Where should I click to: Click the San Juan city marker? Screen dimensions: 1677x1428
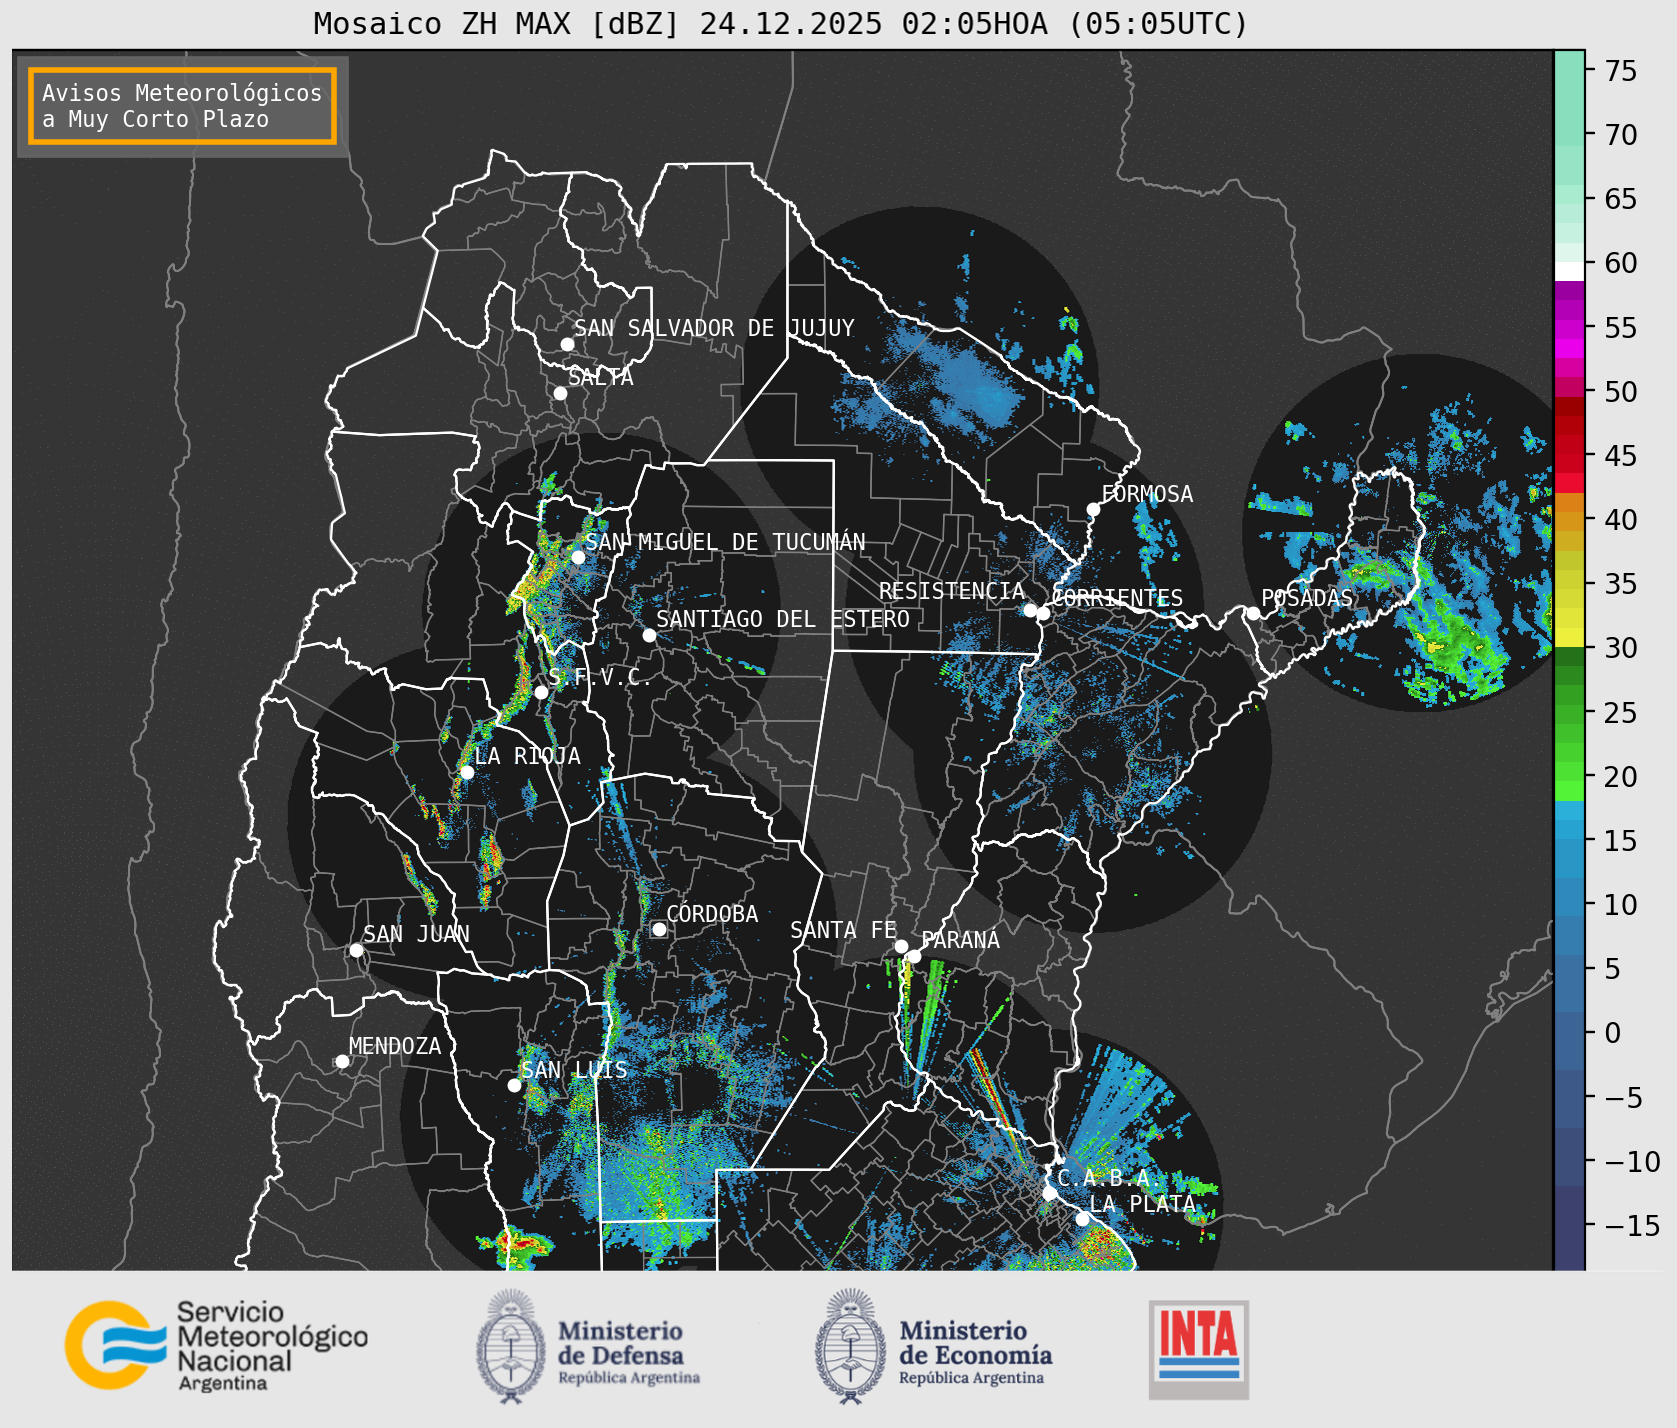click(356, 950)
